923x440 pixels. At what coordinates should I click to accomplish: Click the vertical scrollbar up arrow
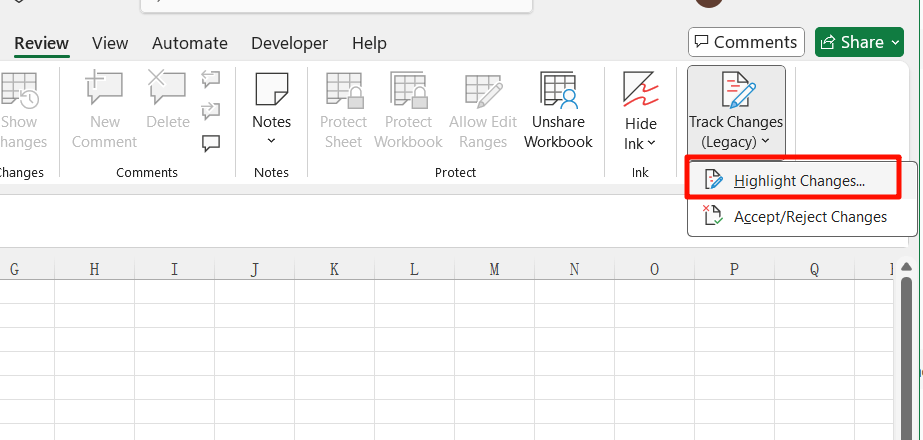(x=907, y=266)
